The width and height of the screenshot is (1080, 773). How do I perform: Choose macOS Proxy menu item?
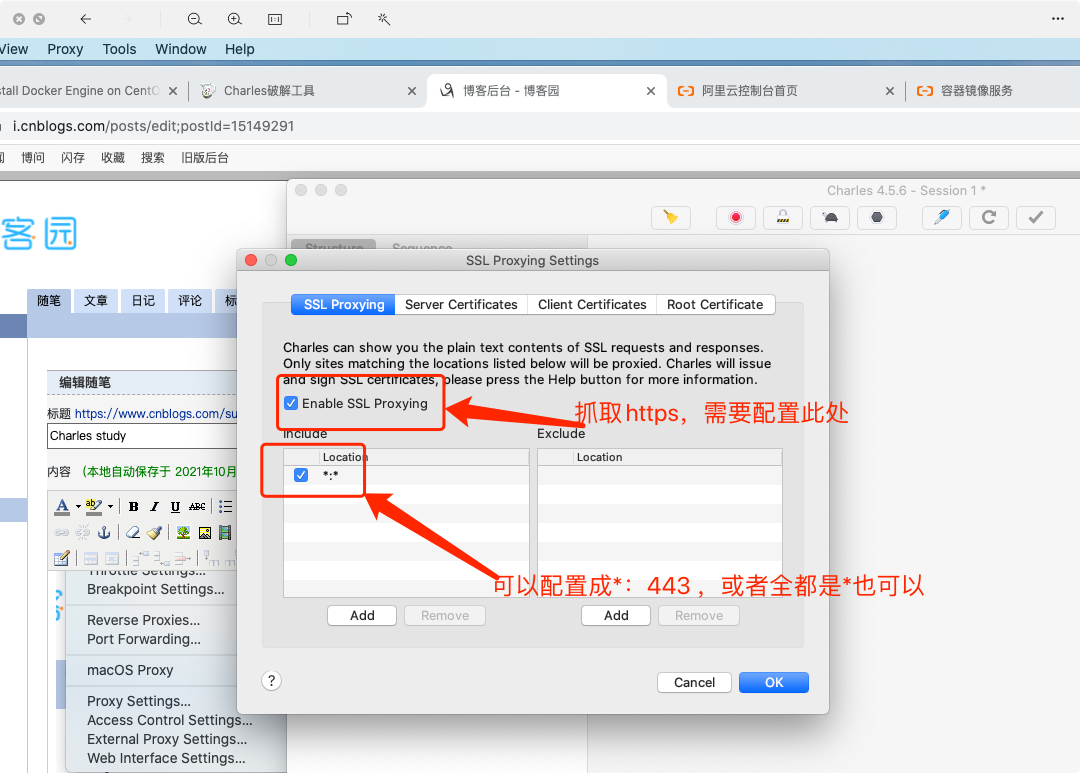click(130, 670)
